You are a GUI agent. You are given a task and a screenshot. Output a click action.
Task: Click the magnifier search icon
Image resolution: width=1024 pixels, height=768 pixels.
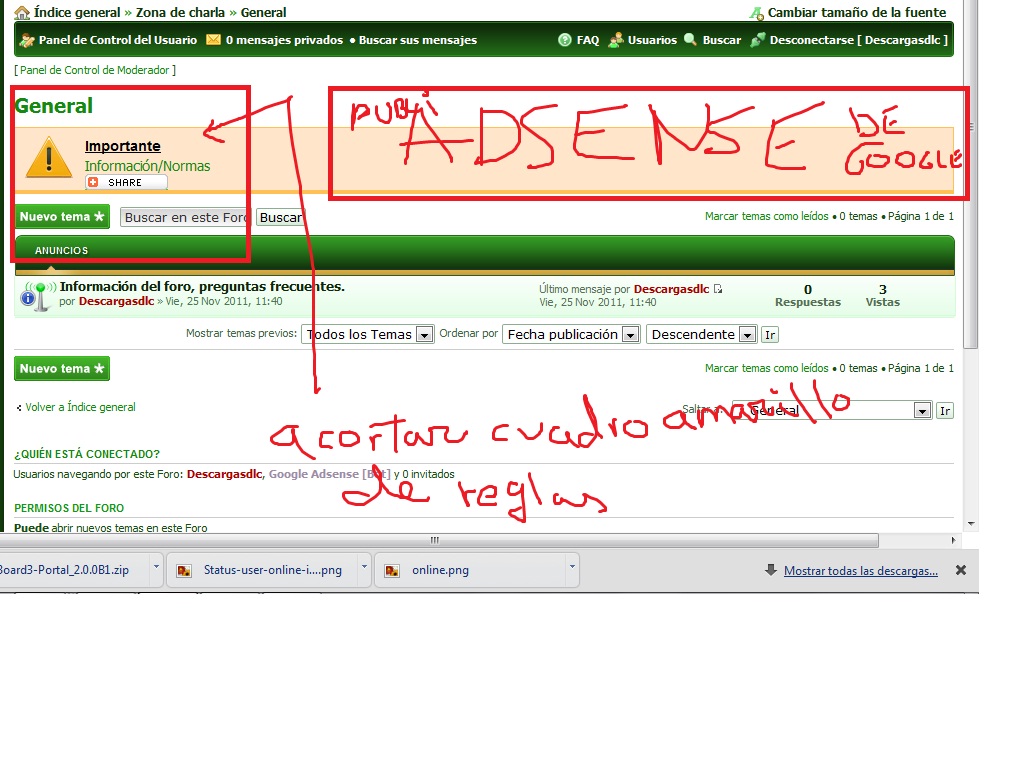point(690,40)
